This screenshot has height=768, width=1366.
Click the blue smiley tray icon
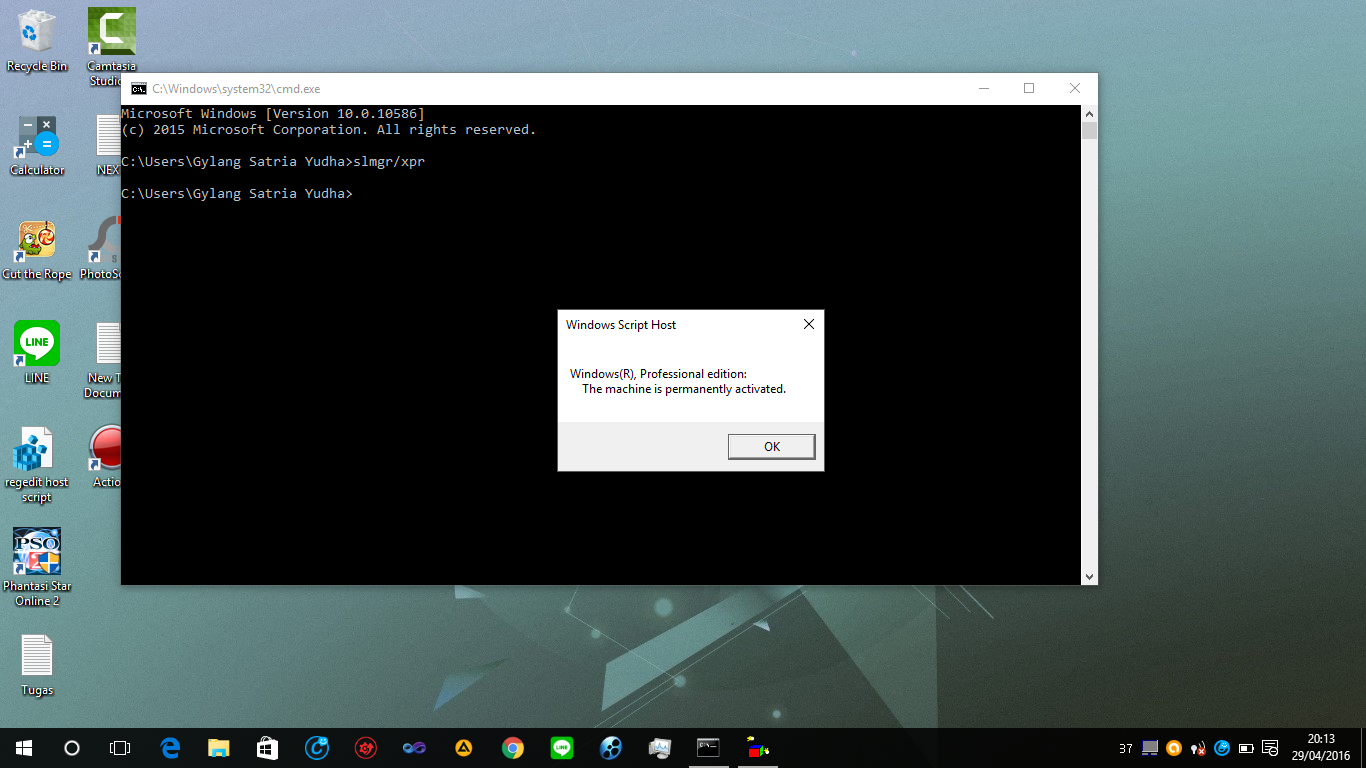tap(1222, 748)
